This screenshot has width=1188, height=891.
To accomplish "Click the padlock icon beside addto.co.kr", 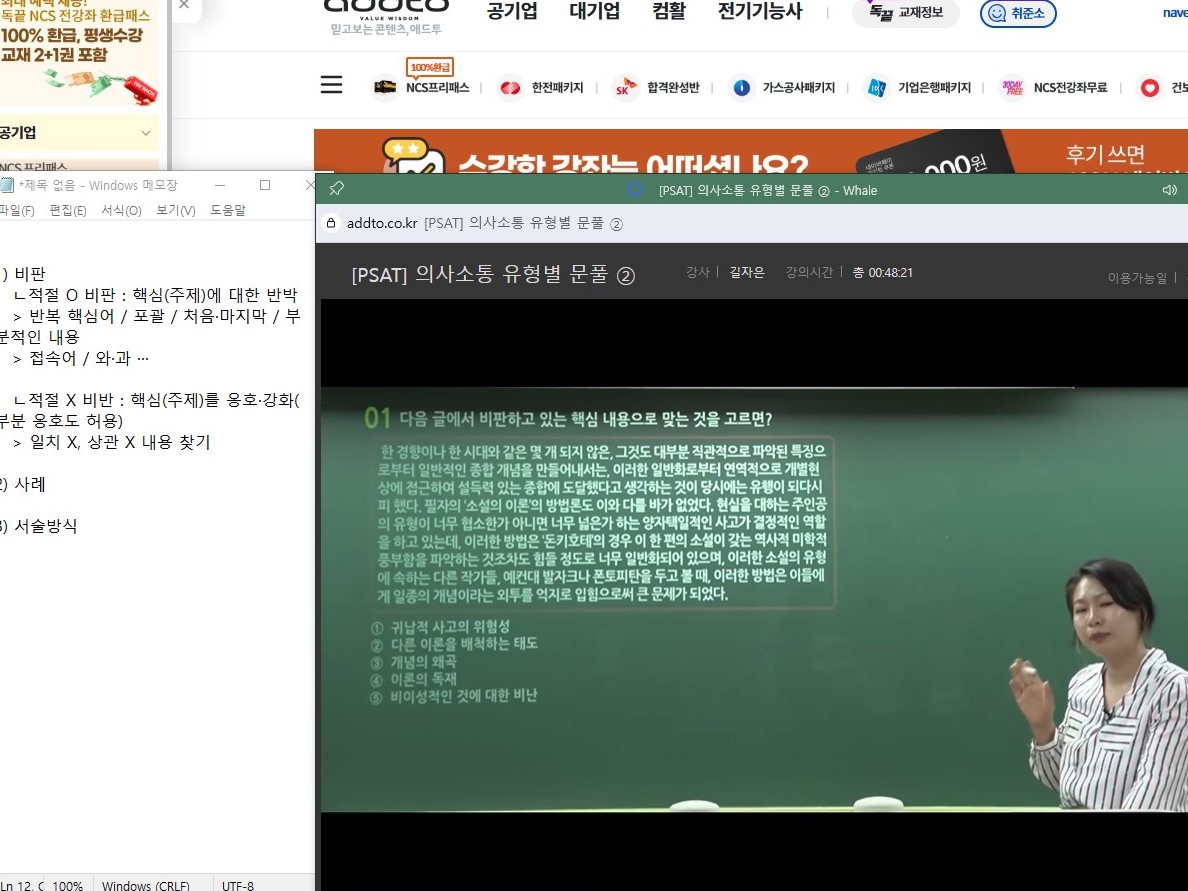I will click(x=330, y=223).
